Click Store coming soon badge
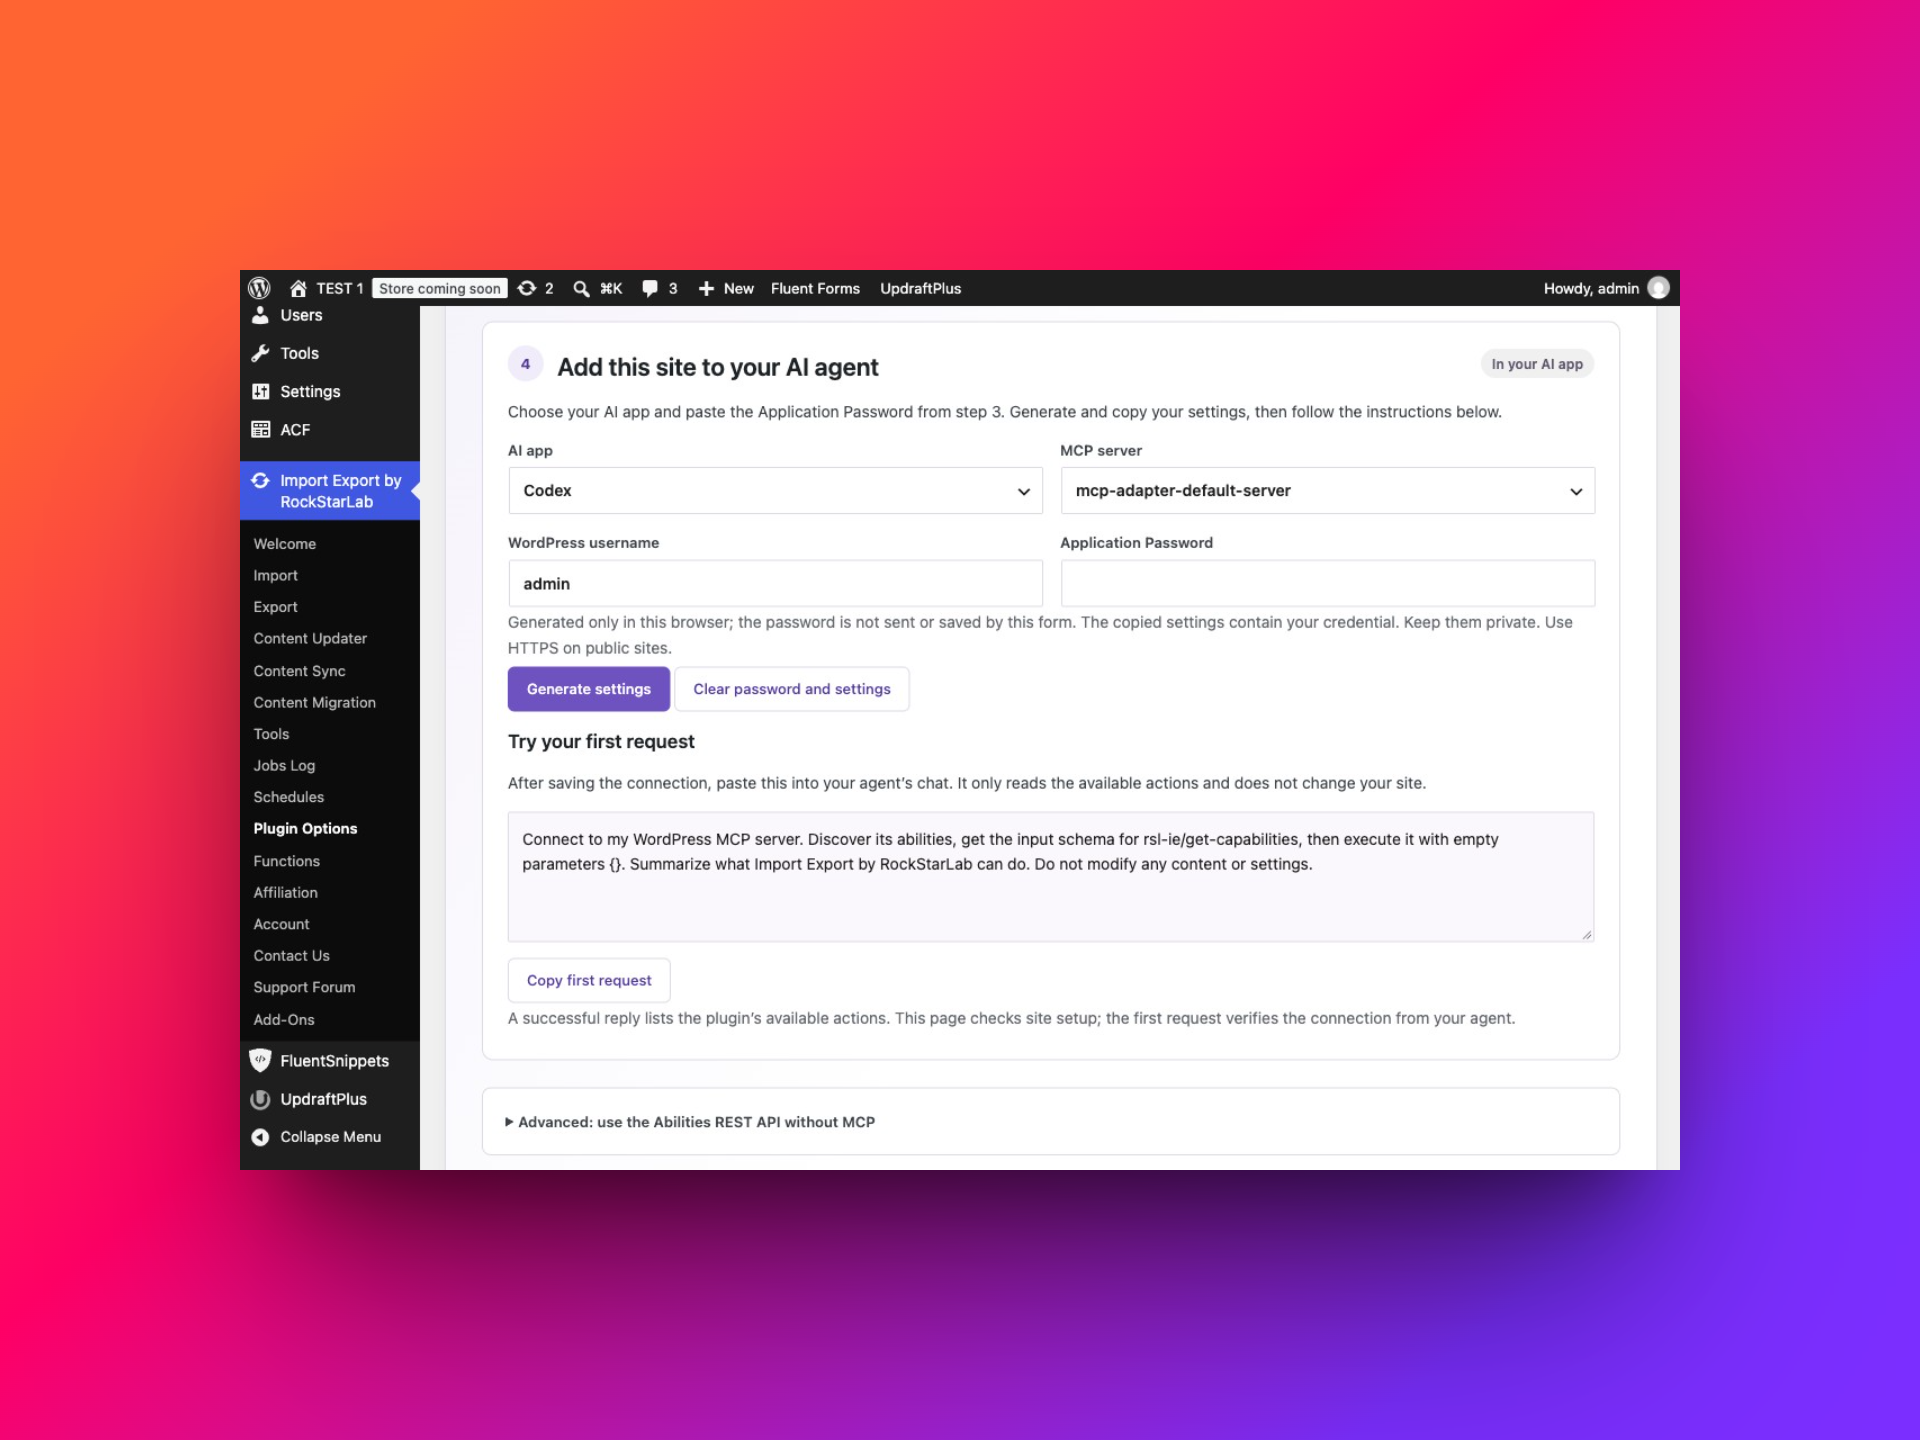Screen dimensions: 1920x1440 440,288
